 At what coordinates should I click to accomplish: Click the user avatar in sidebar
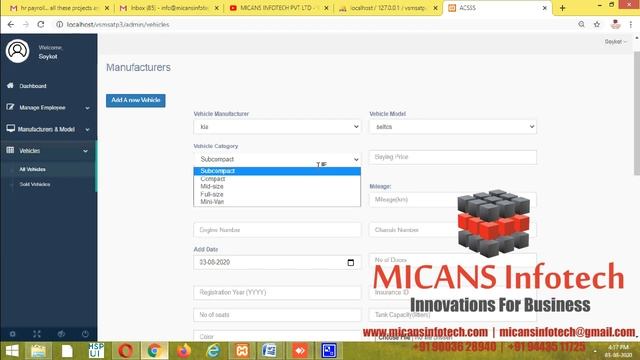click(18, 51)
